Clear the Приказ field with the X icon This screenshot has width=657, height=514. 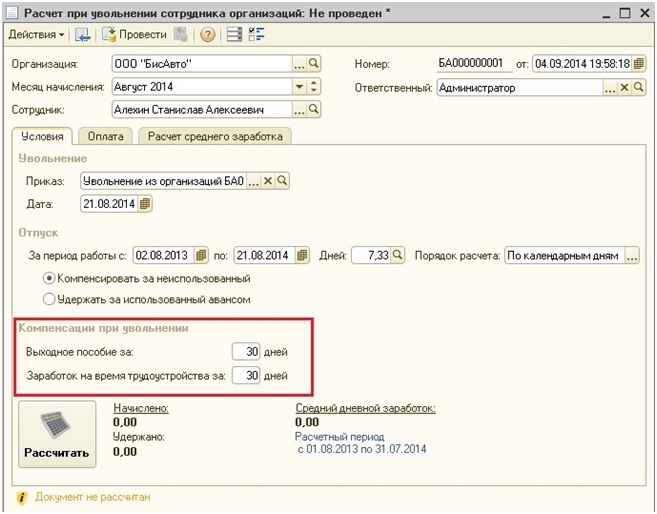point(268,181)
